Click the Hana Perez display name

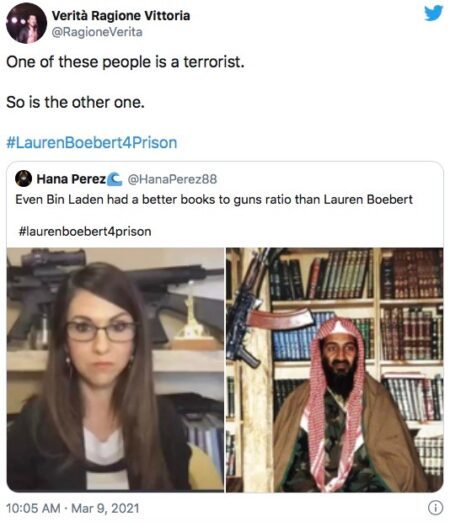pos(71,179)
